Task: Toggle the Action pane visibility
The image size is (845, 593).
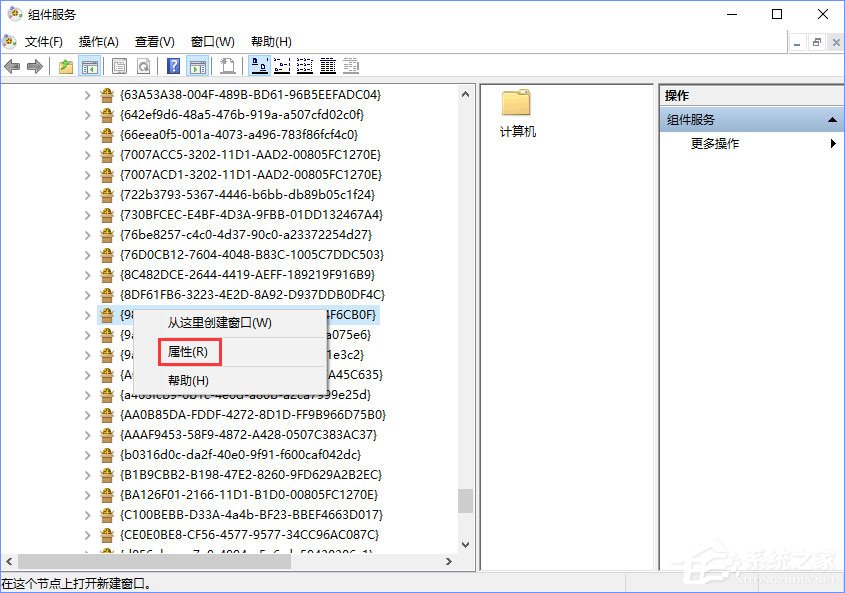Action: pos(197,65)
